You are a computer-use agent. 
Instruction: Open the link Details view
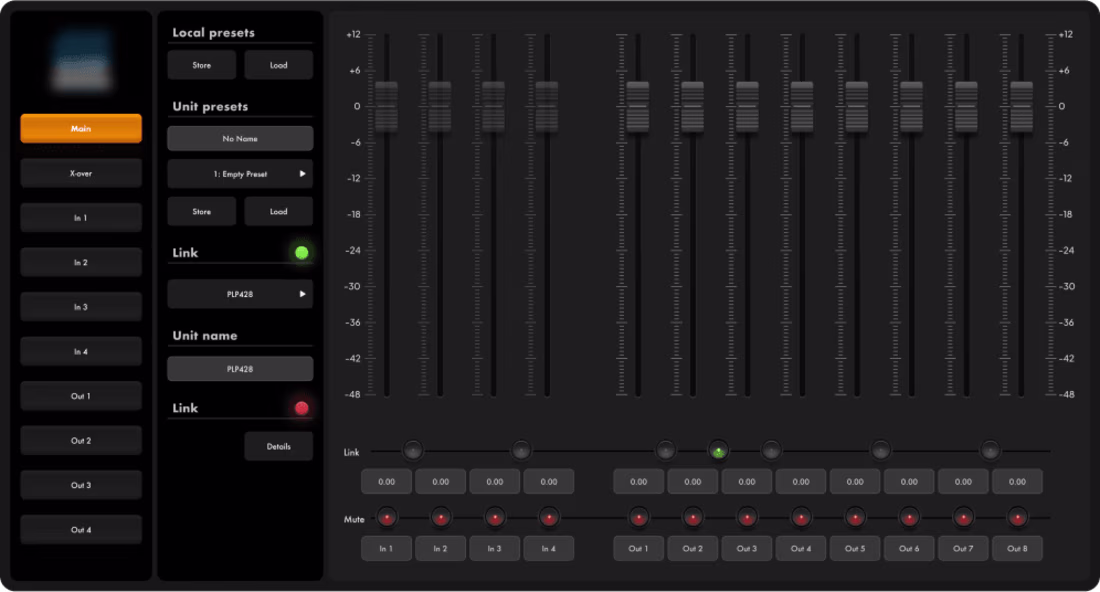[279, 446]
